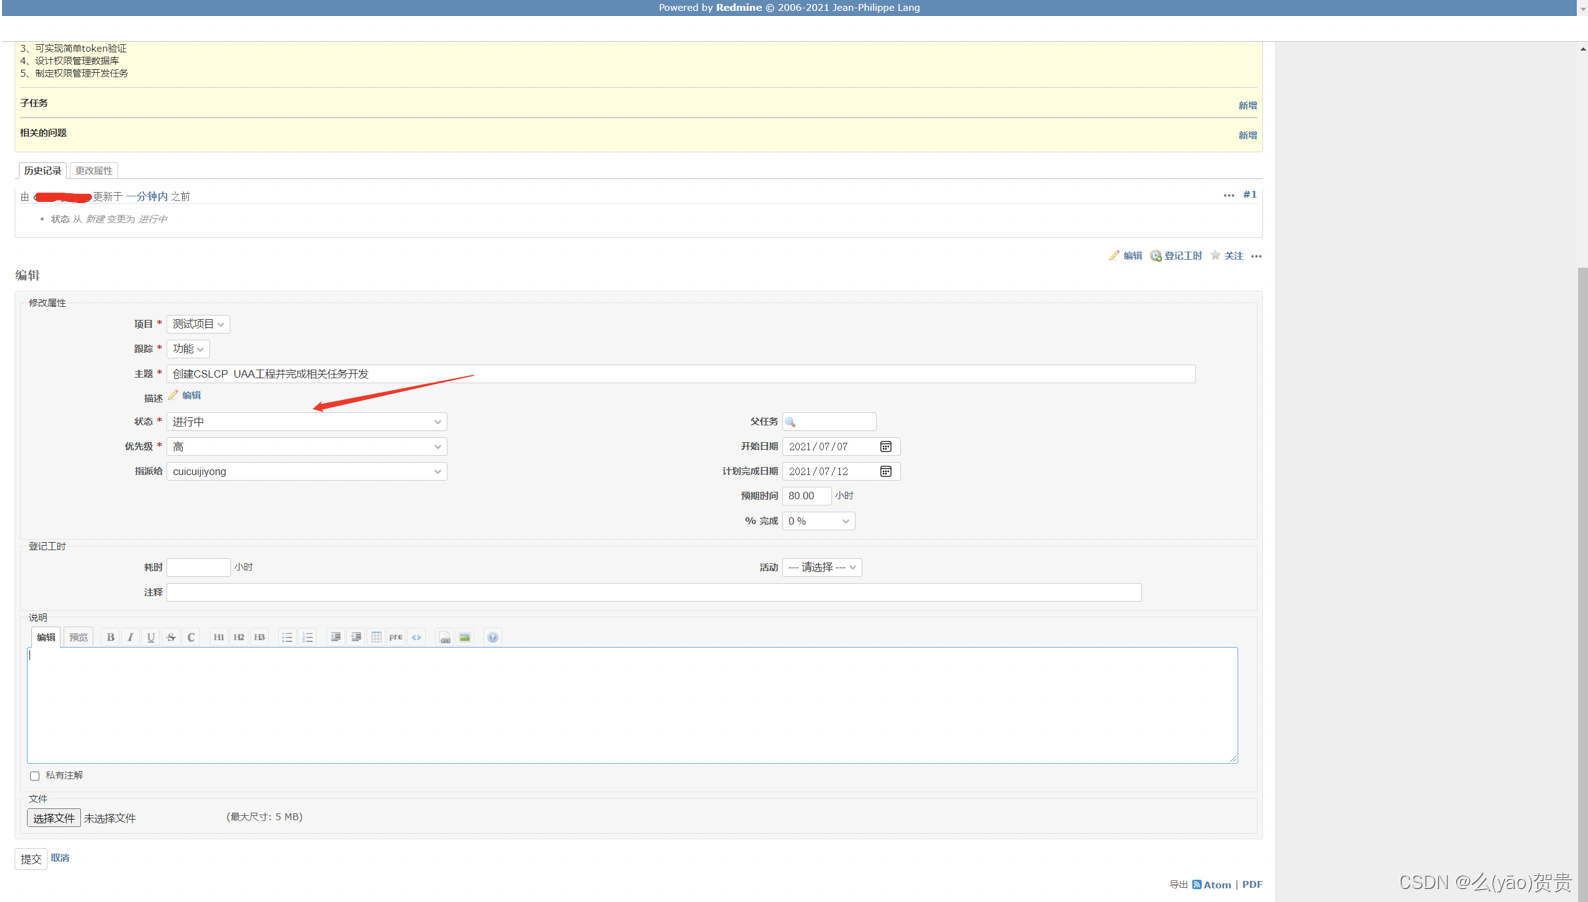The height and width of the screenshot is (902, 1588).
Task: Apply italic formatting in the editor toolbar
Action: coord(130,637)
